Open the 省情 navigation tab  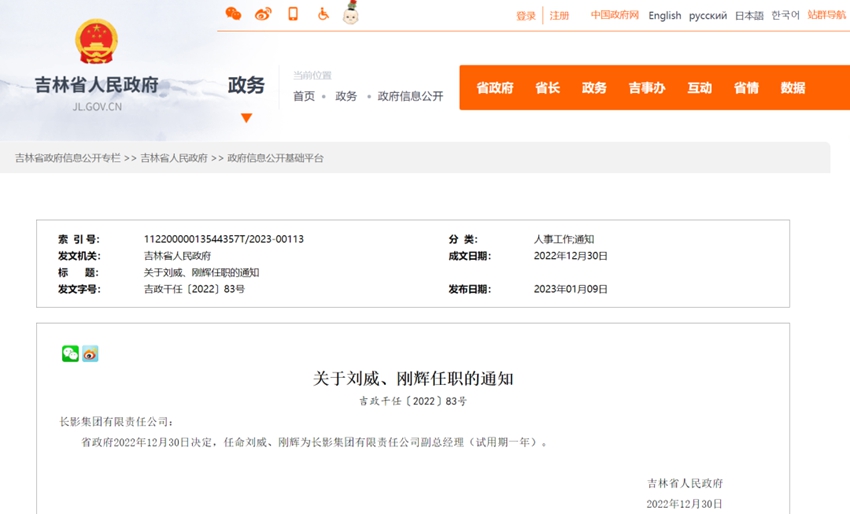click(x=746, y=88)
